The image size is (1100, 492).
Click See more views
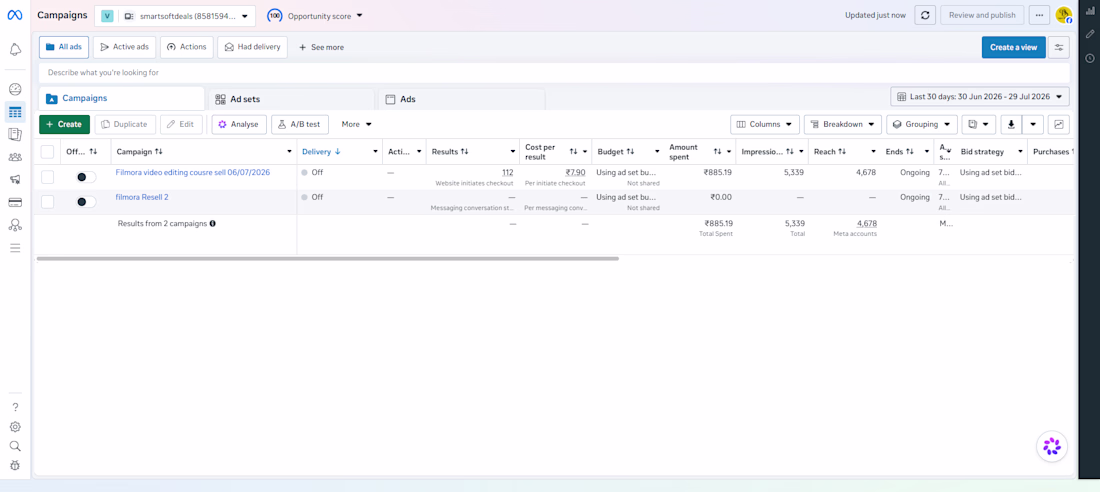pos(321,47)
